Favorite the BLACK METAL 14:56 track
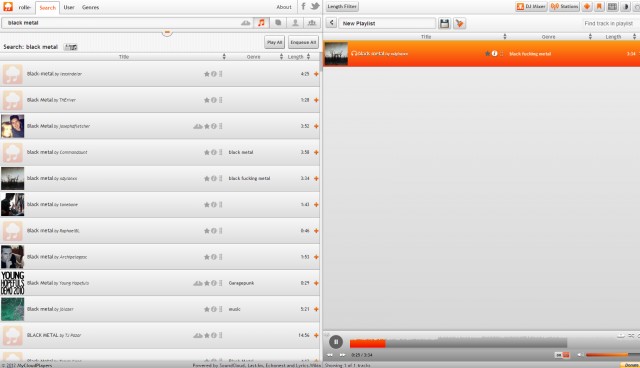This screenshot has width=640, height=368. pyautogui.click(x=207, y=335)
